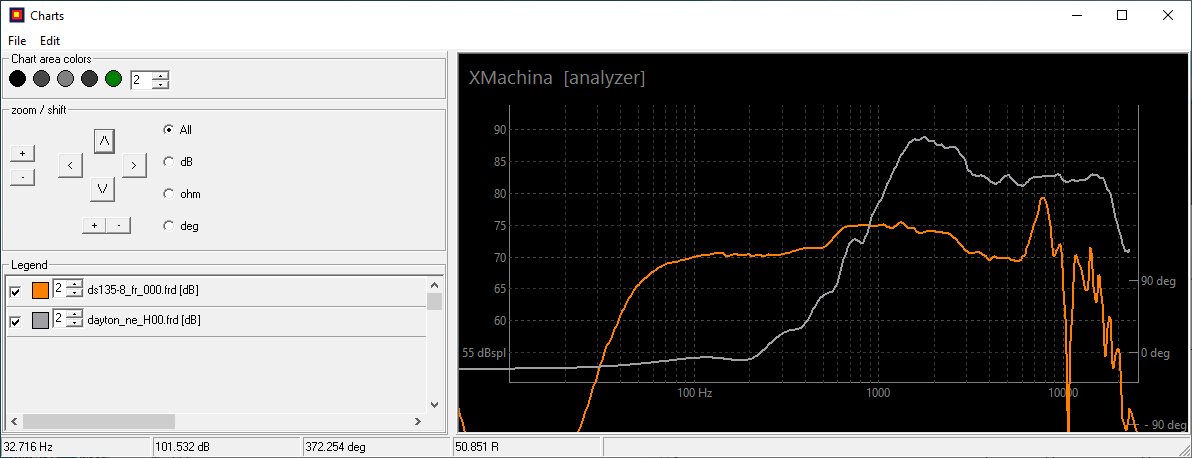Maximize the Charts window
The image size is (1192, 458).
pyautogui.click(x=1122, y=15)
